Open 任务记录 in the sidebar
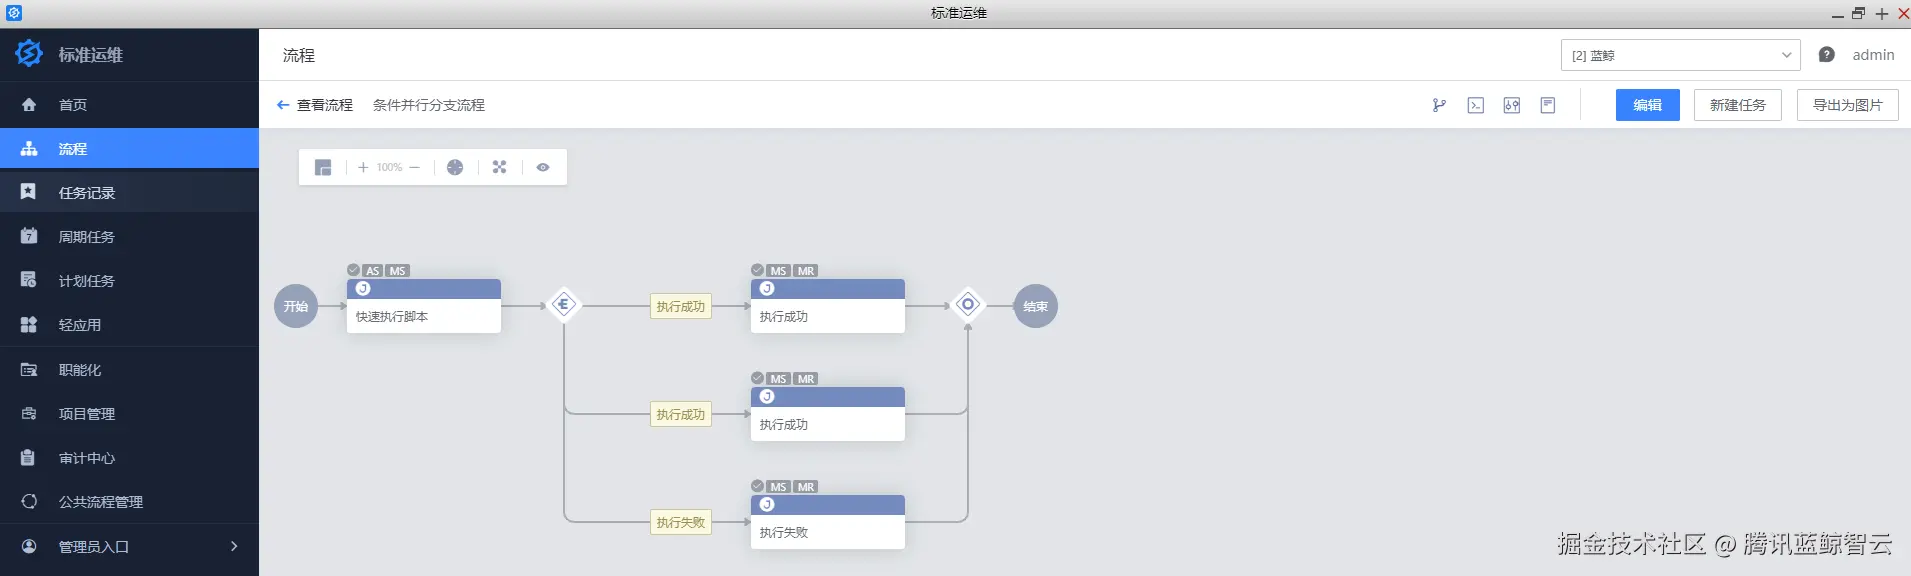This screenshot has width=1911, height=576. 87,193
